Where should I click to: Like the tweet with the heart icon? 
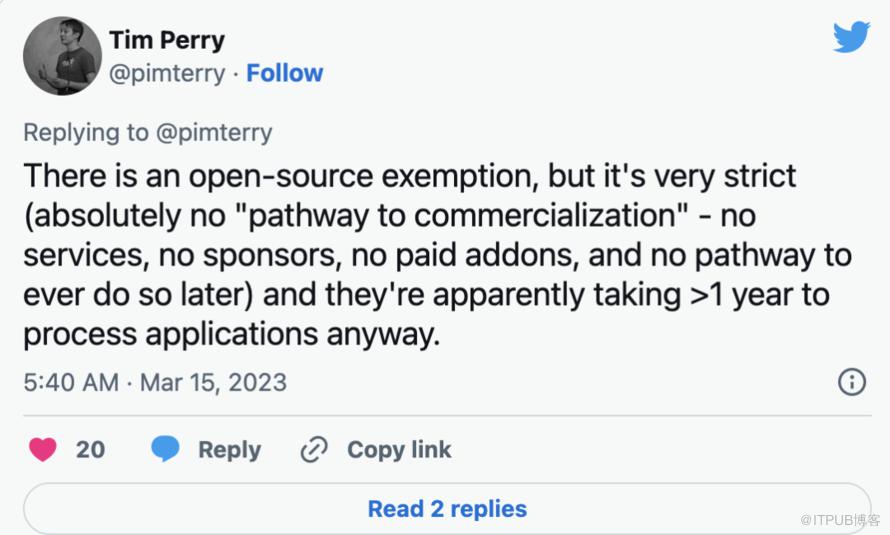(43, 449)
